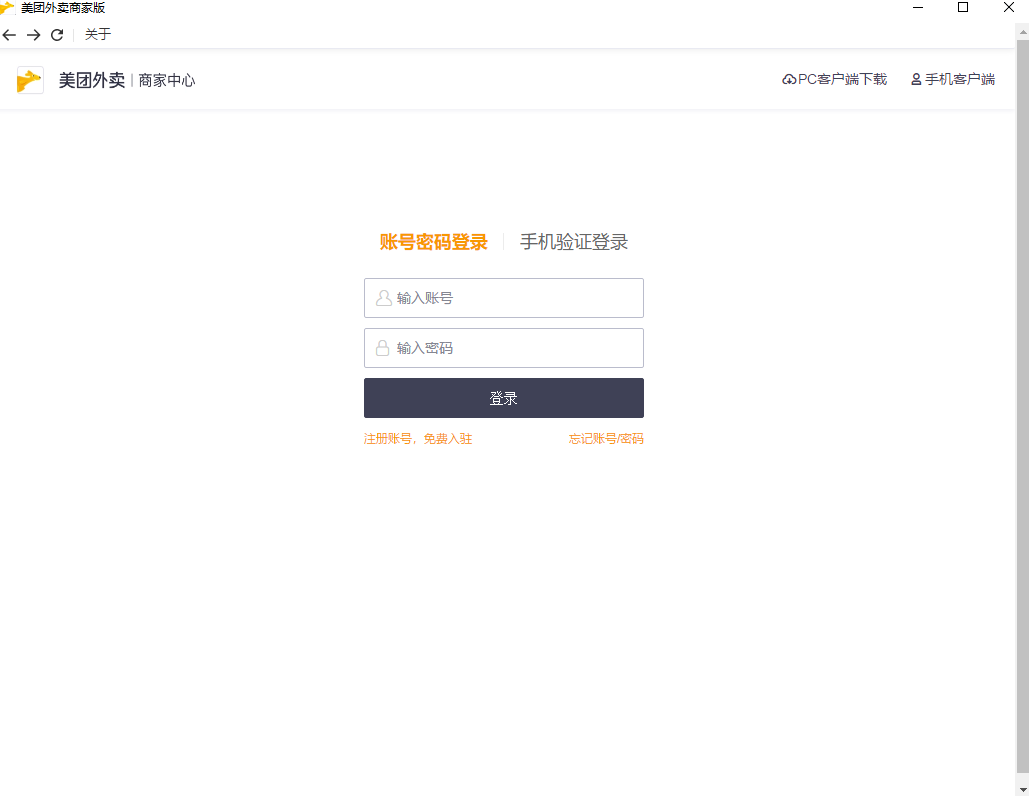
Task: Click the 输入账号 input field
Action: pos(504,298)
